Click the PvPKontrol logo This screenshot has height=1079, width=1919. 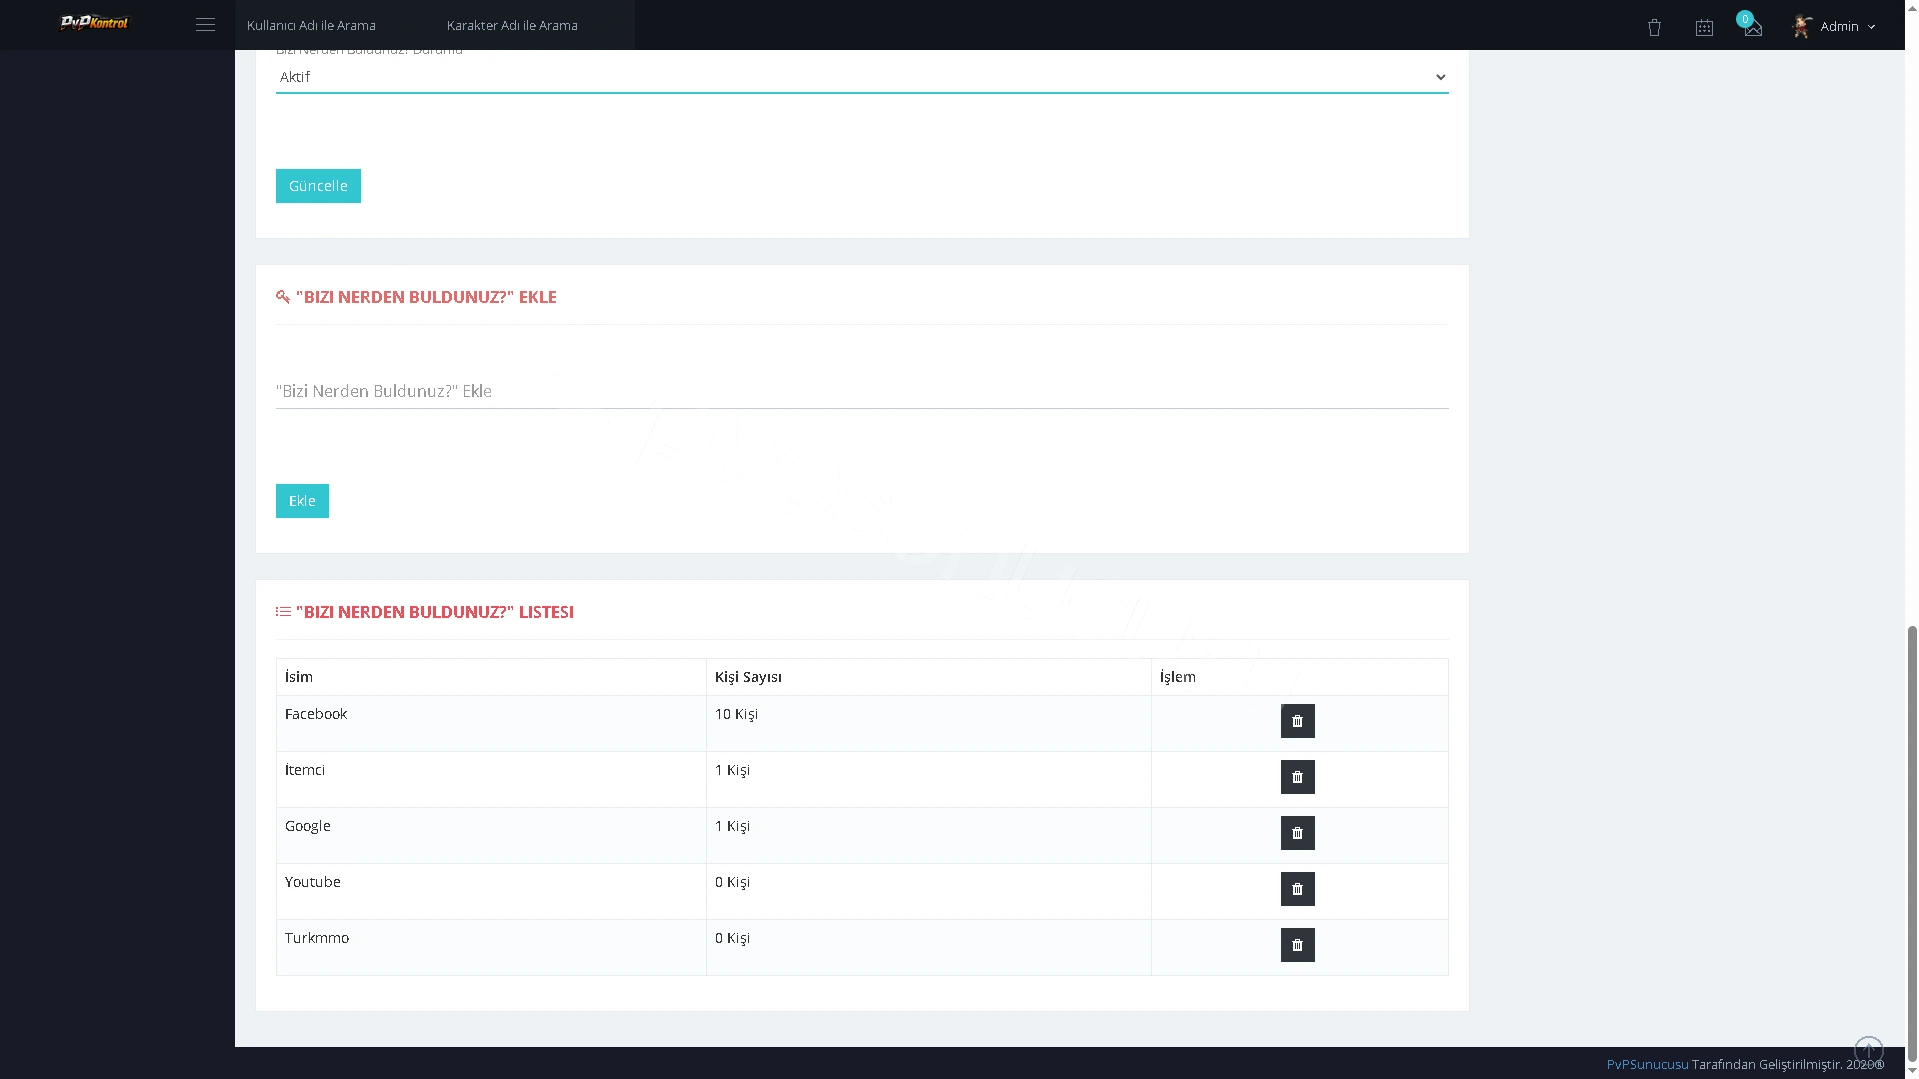tap(94, 23)
